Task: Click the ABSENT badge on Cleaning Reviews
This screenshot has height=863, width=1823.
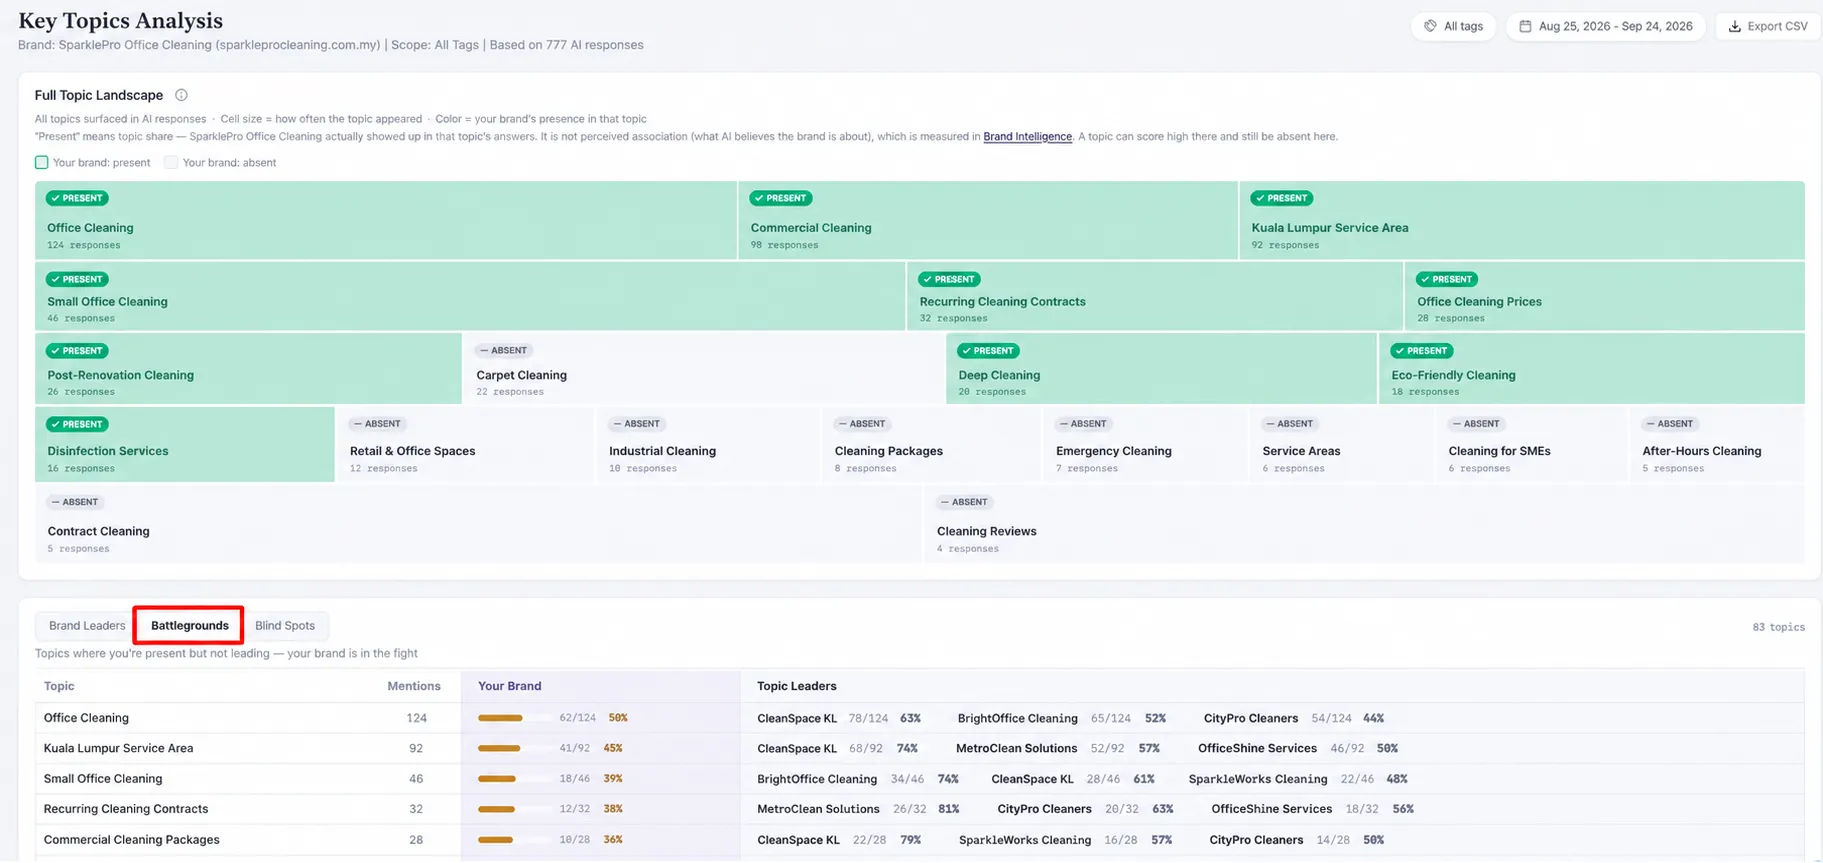Action: (965, 502)
